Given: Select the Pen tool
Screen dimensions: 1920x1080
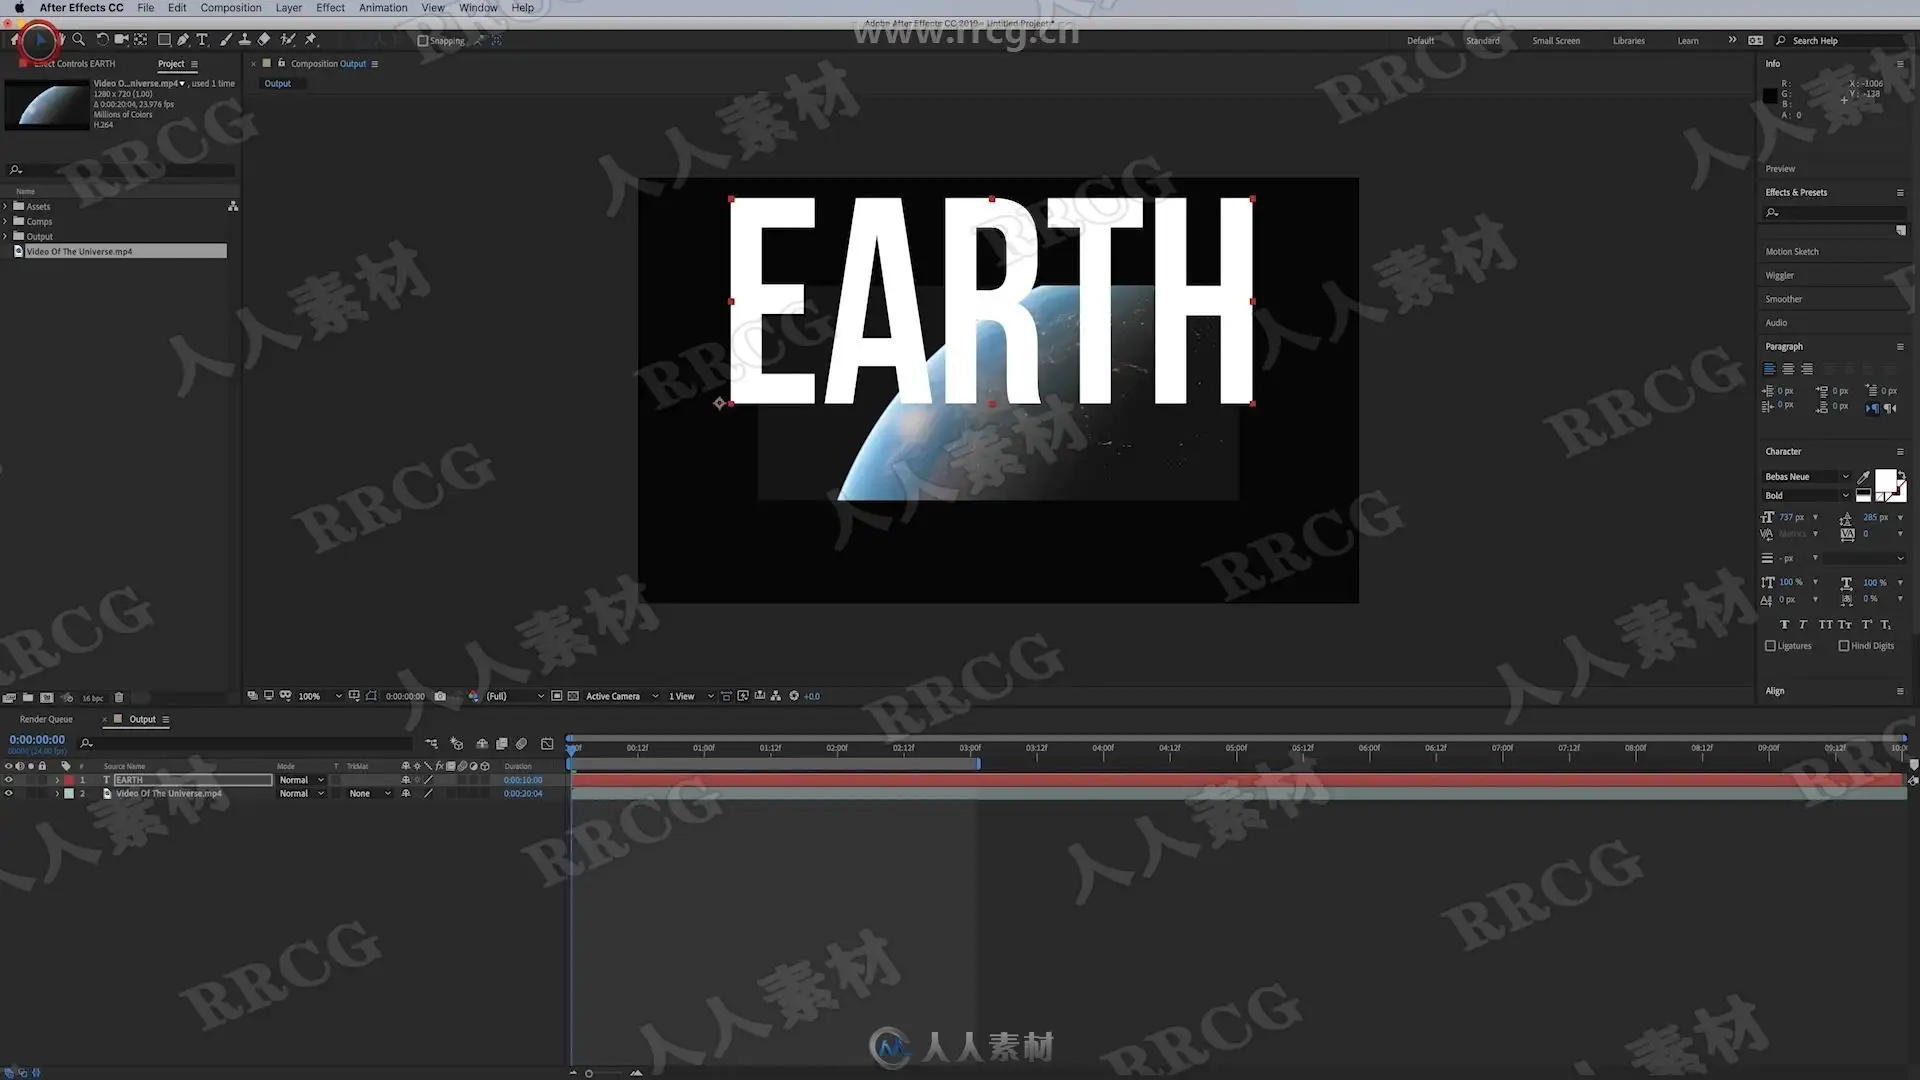Looking at the screenshot, I should (x=183, y=40).
